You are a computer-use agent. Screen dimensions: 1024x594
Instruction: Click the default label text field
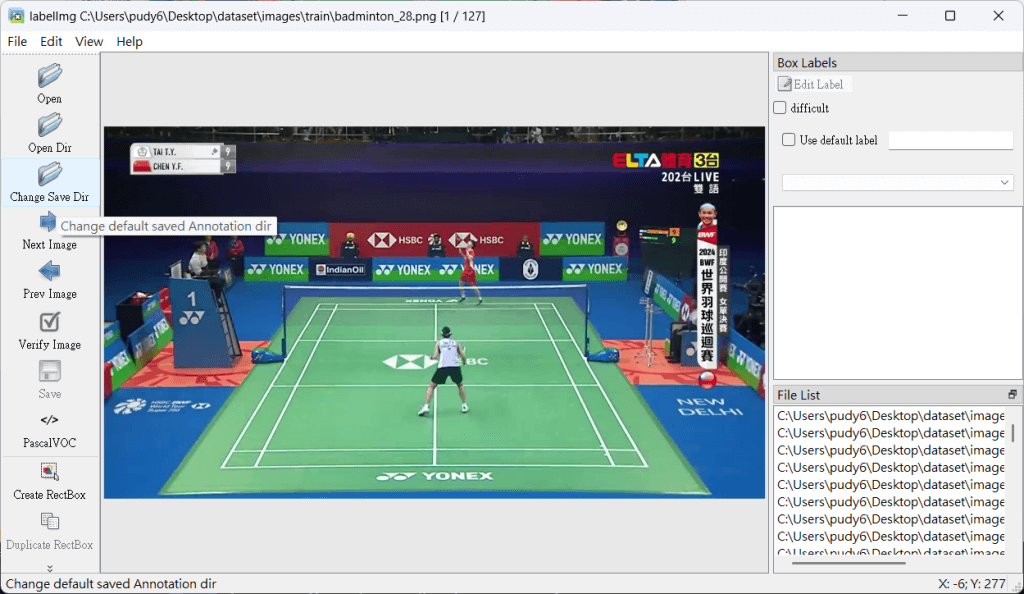click(x=950, y=141)
